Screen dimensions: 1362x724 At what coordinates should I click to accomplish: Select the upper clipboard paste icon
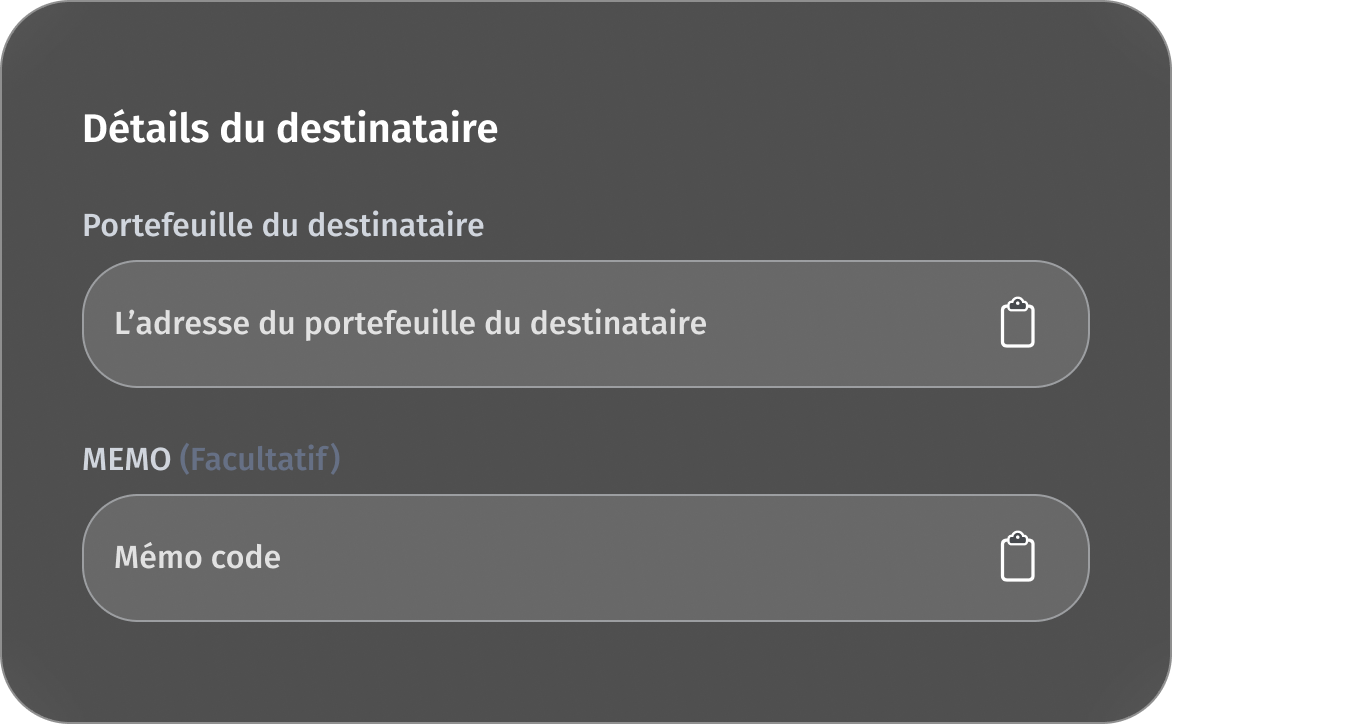(1017, 324)
